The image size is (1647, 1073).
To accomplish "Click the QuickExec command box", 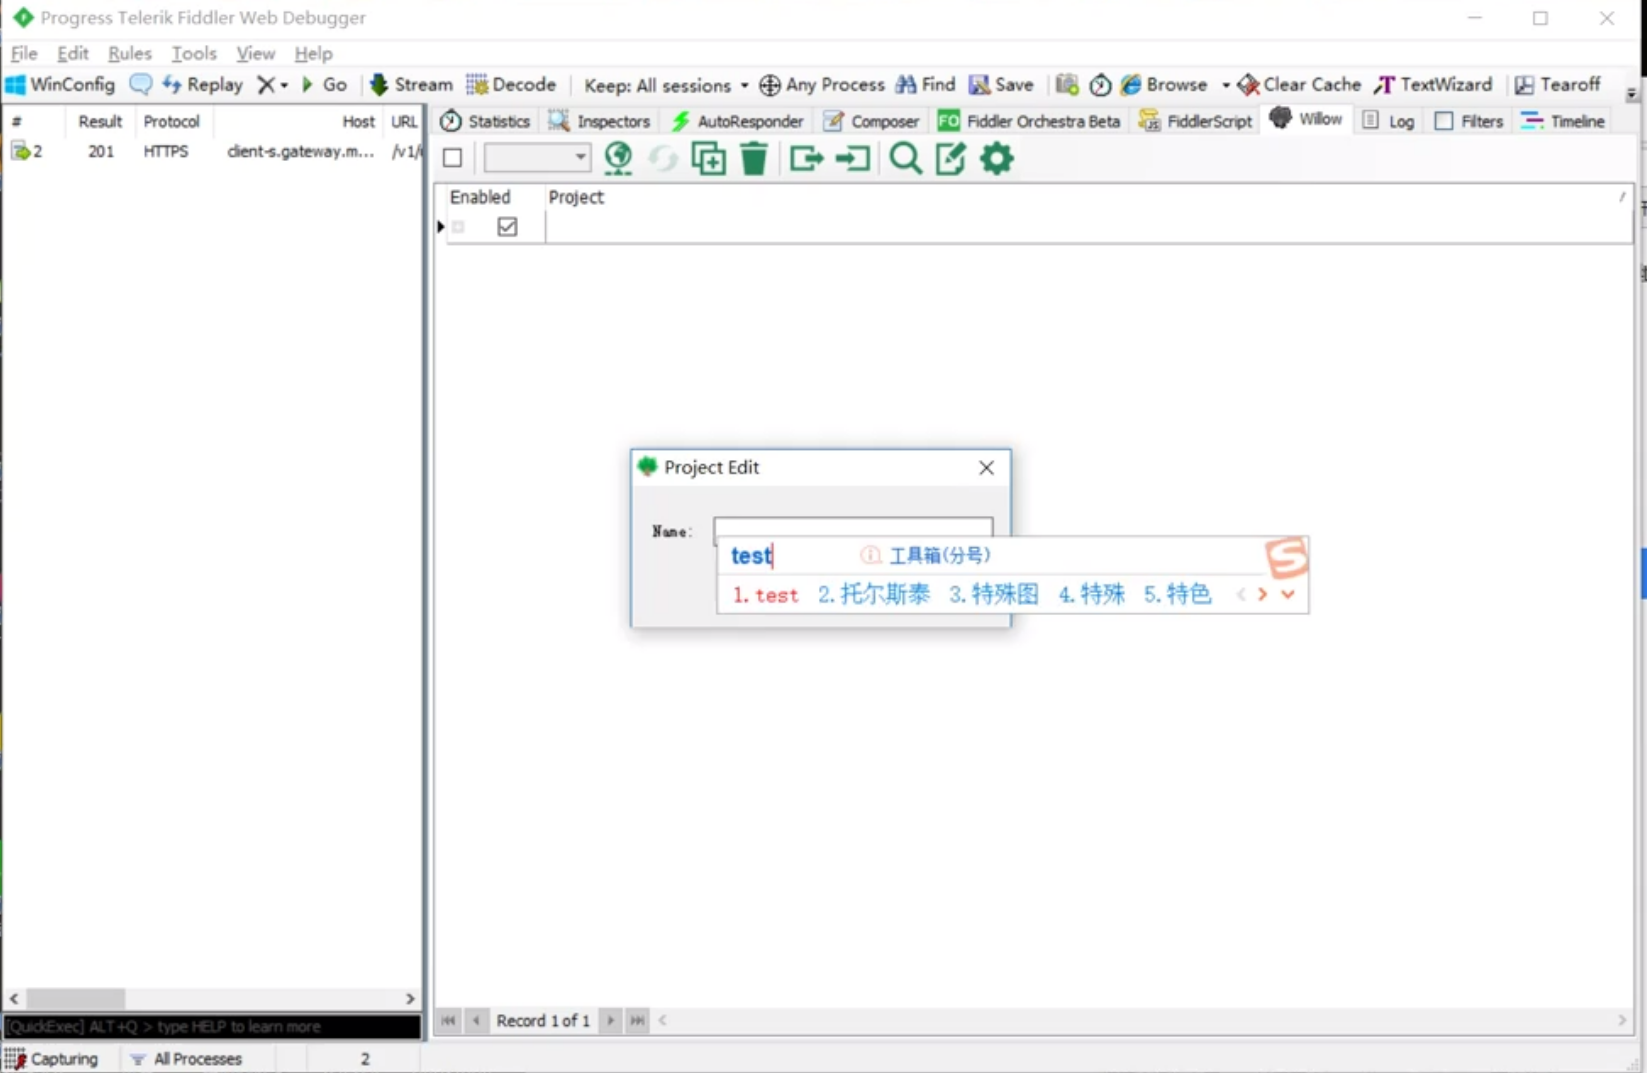I will (212, 1027).
